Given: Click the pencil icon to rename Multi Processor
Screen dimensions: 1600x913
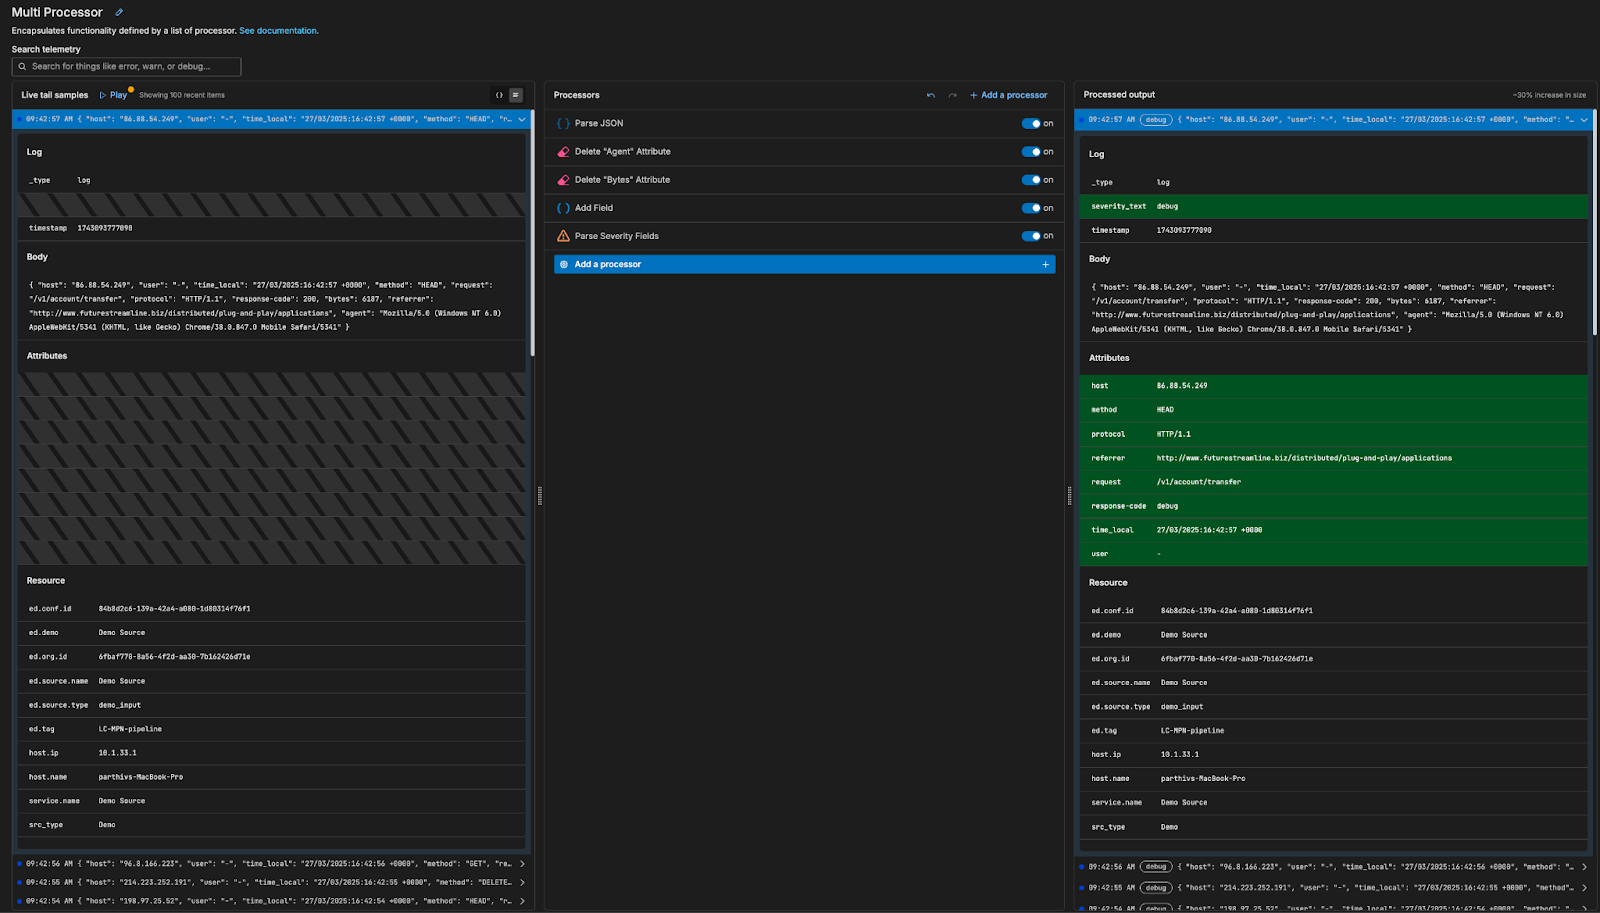Looking at the screenshot, I should pos(119,13).
